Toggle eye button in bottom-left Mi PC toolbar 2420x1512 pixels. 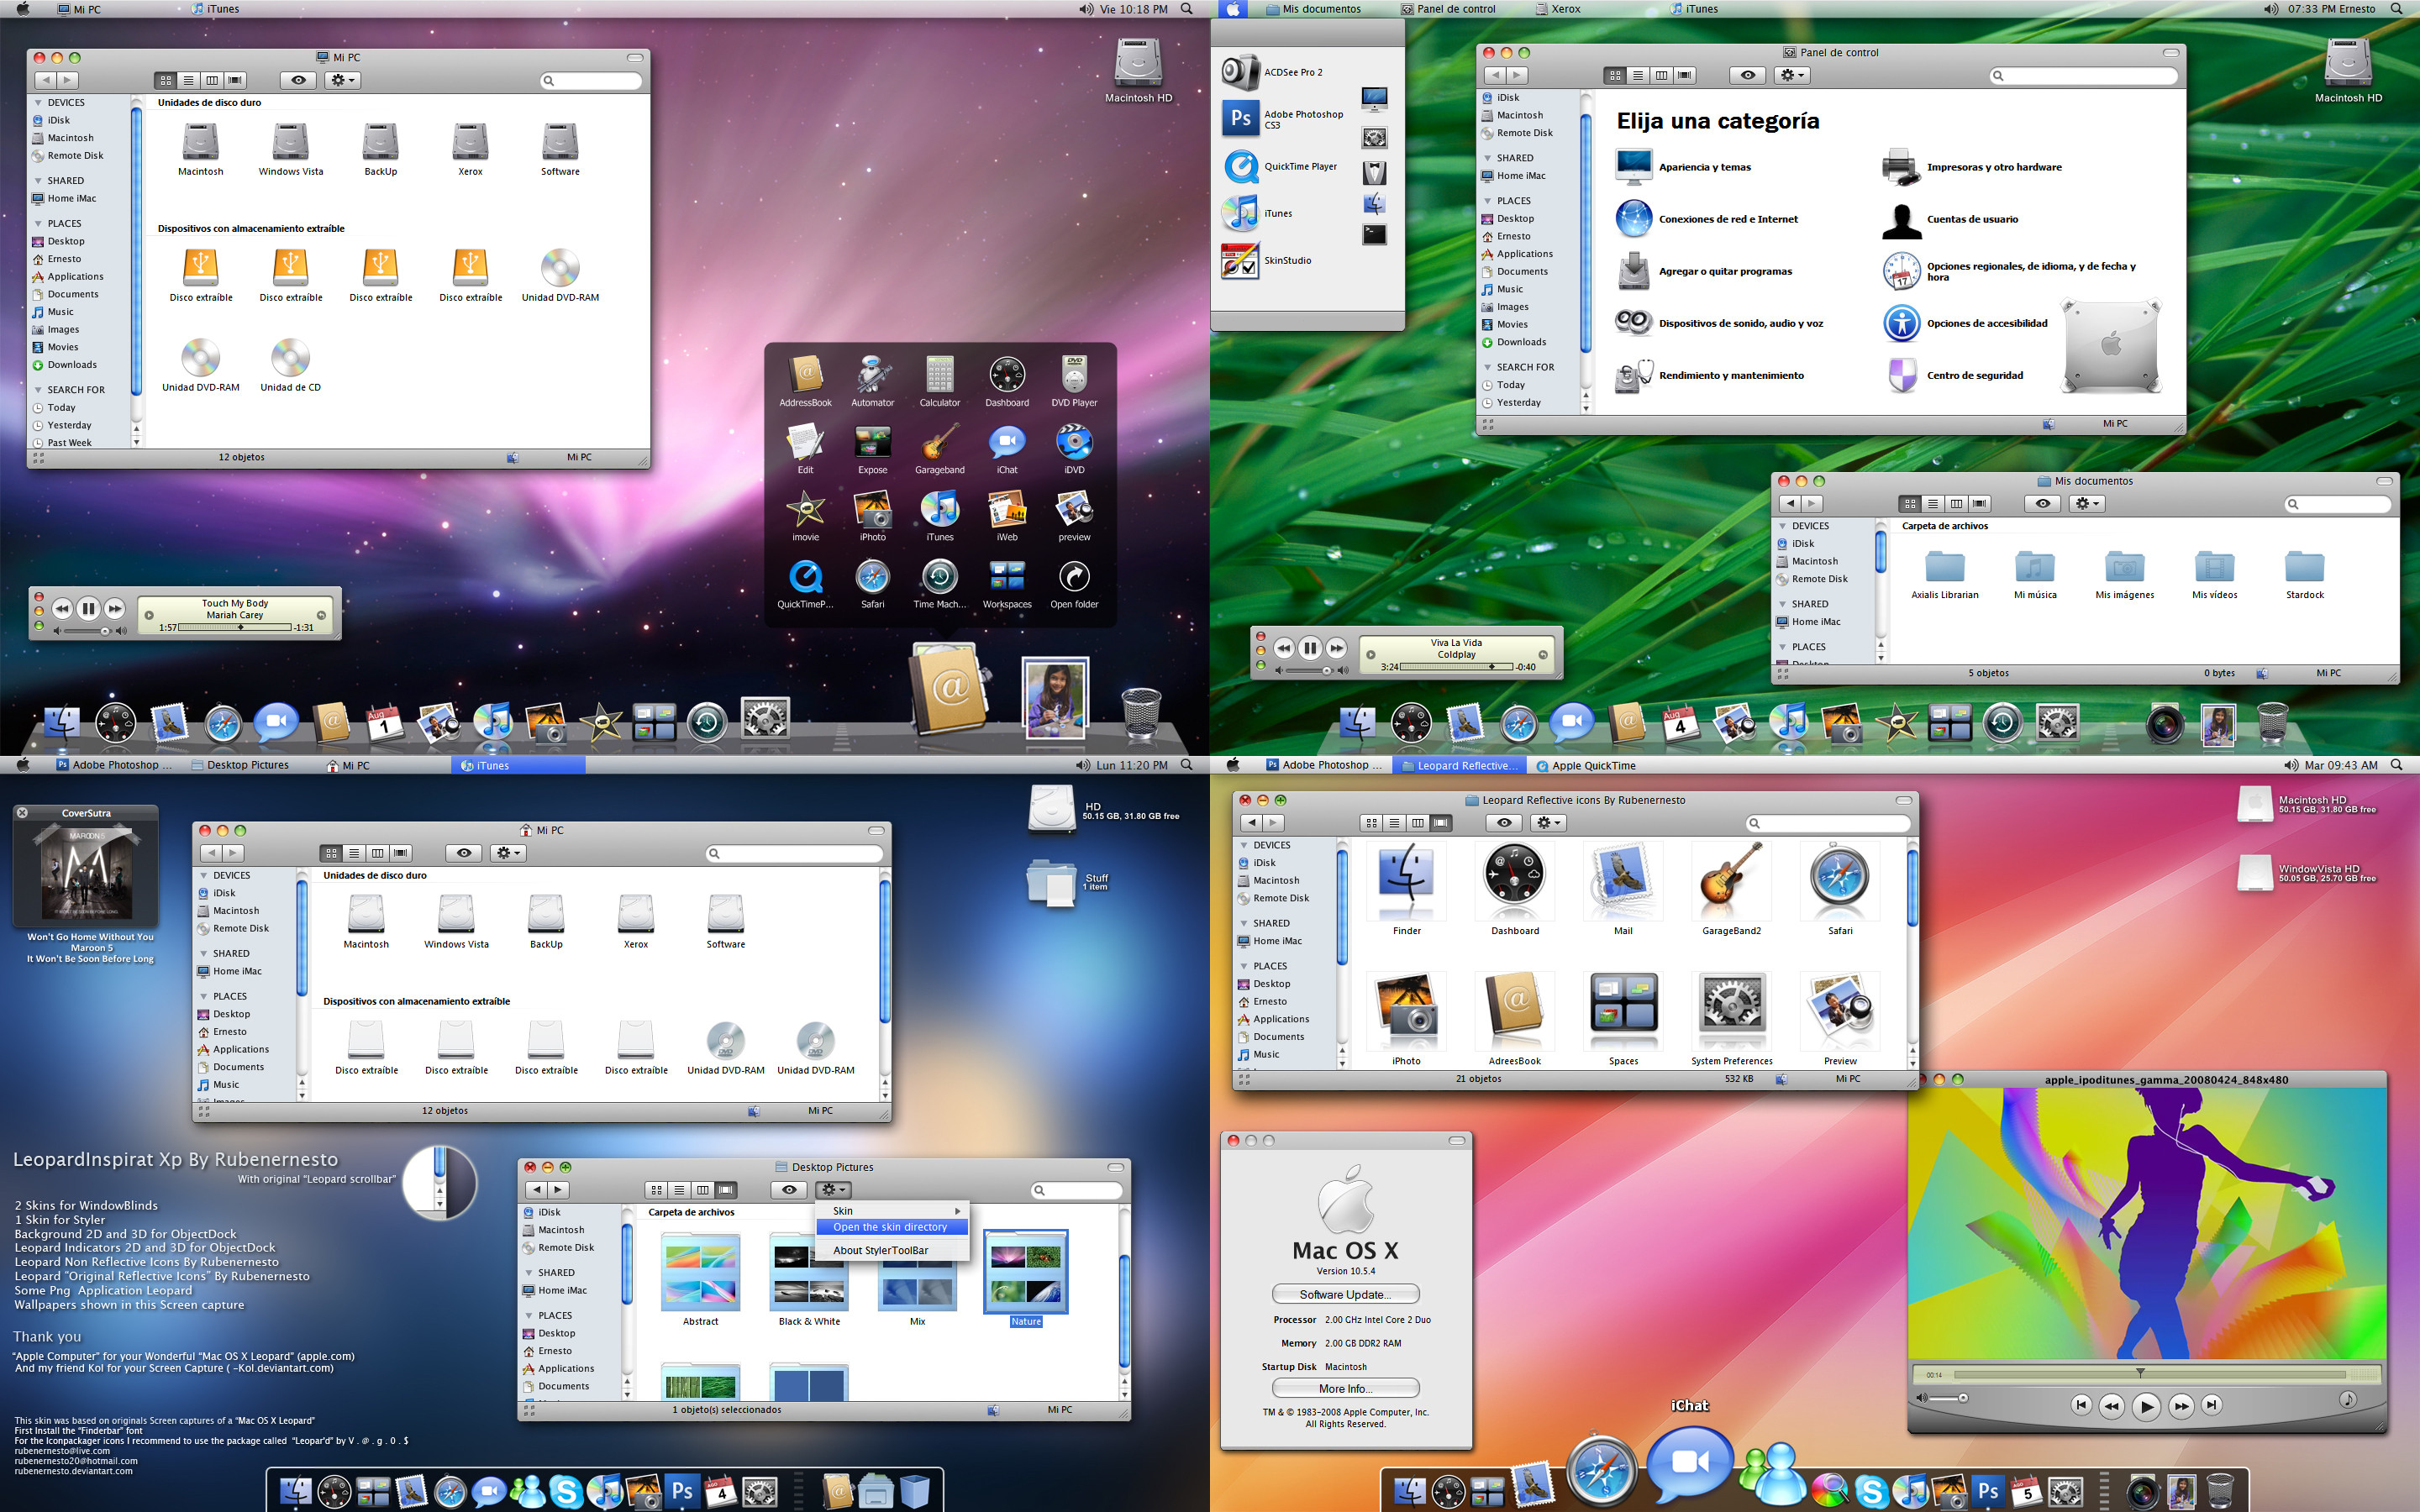coord(463,853)
